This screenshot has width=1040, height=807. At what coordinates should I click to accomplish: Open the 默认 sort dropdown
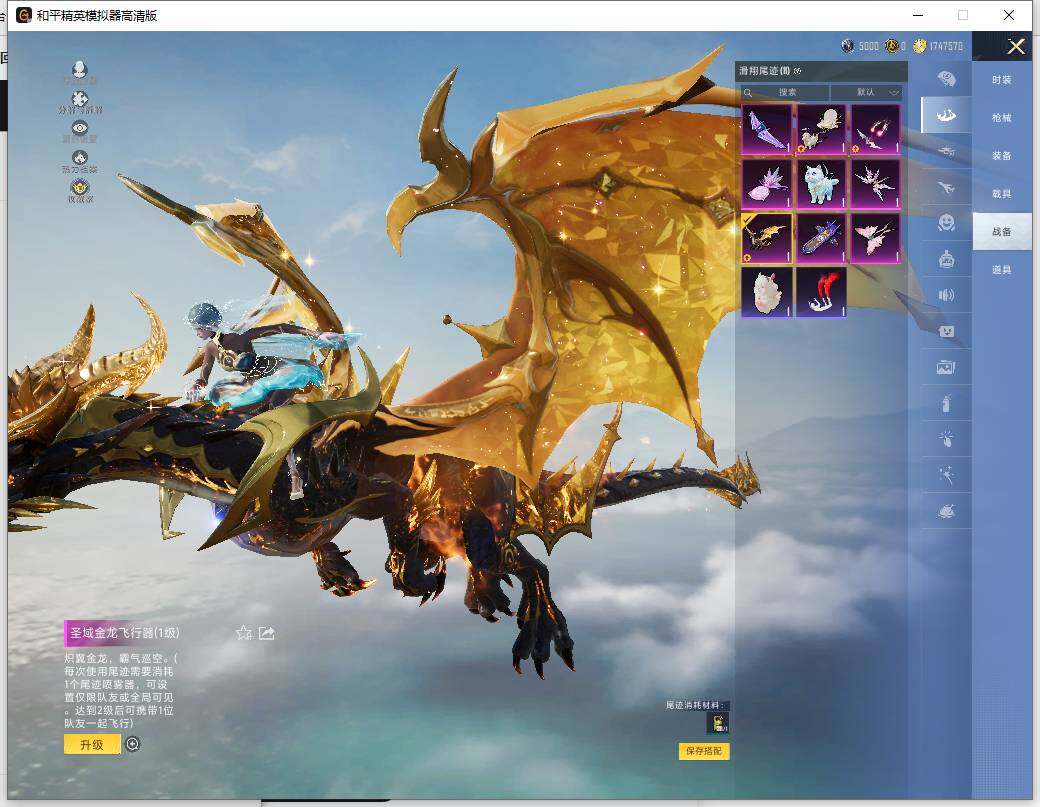(x=866, y=92)
